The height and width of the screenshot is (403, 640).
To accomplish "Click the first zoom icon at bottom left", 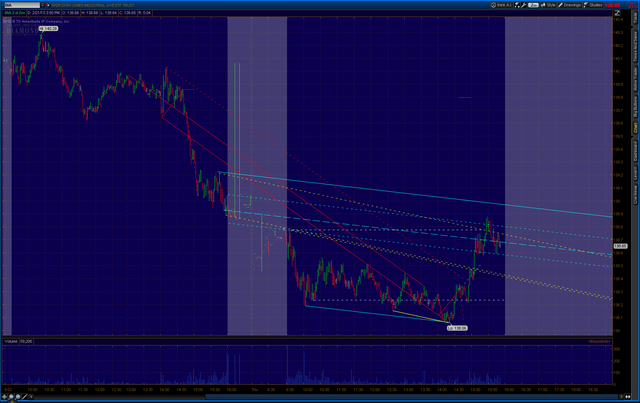I will tap(4, 396).
